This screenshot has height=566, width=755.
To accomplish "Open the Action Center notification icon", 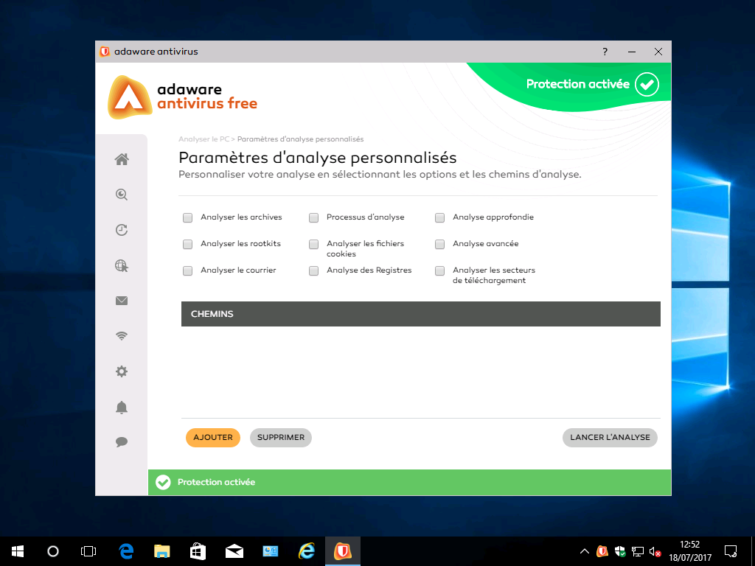I will pyautogui.click(x=730, y=551).
